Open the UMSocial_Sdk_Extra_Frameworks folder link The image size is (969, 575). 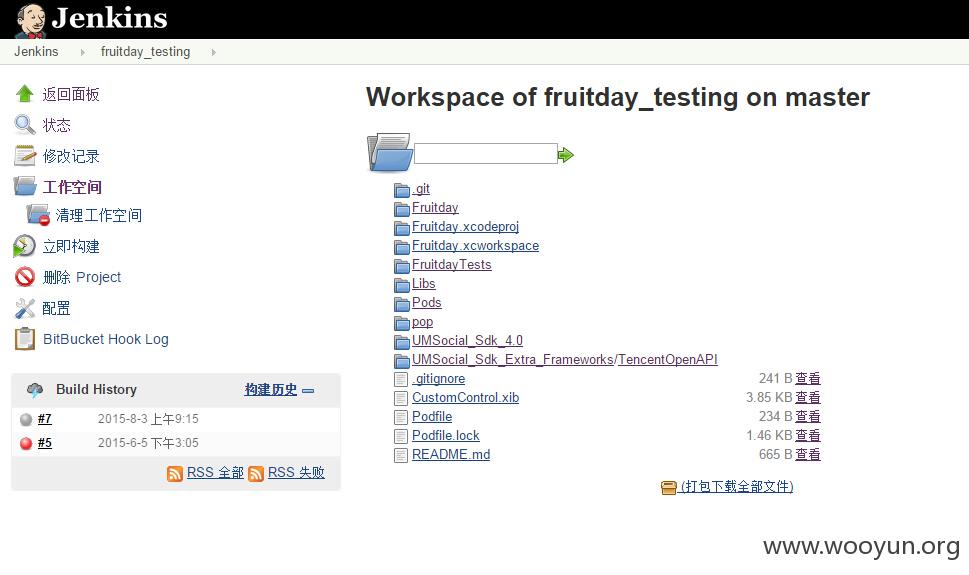click(513, 359)
